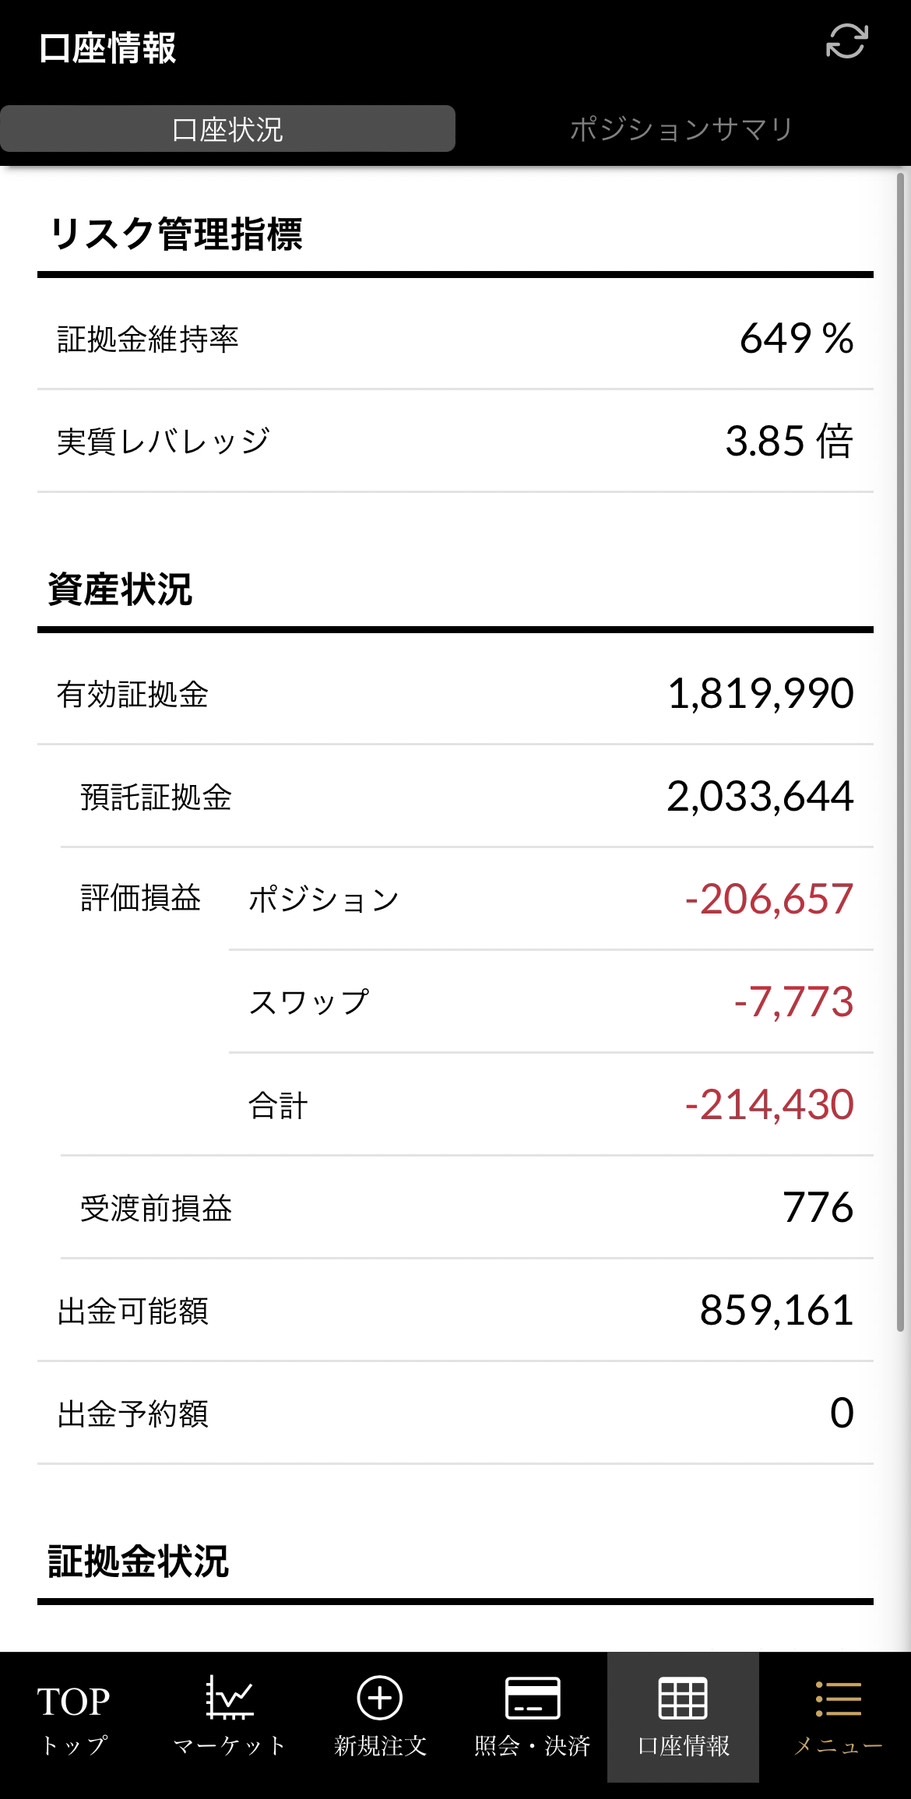The width and height of the screenshot is (911, 1799).
Task: Tap the refresh icon in the header
Action: 846,42
